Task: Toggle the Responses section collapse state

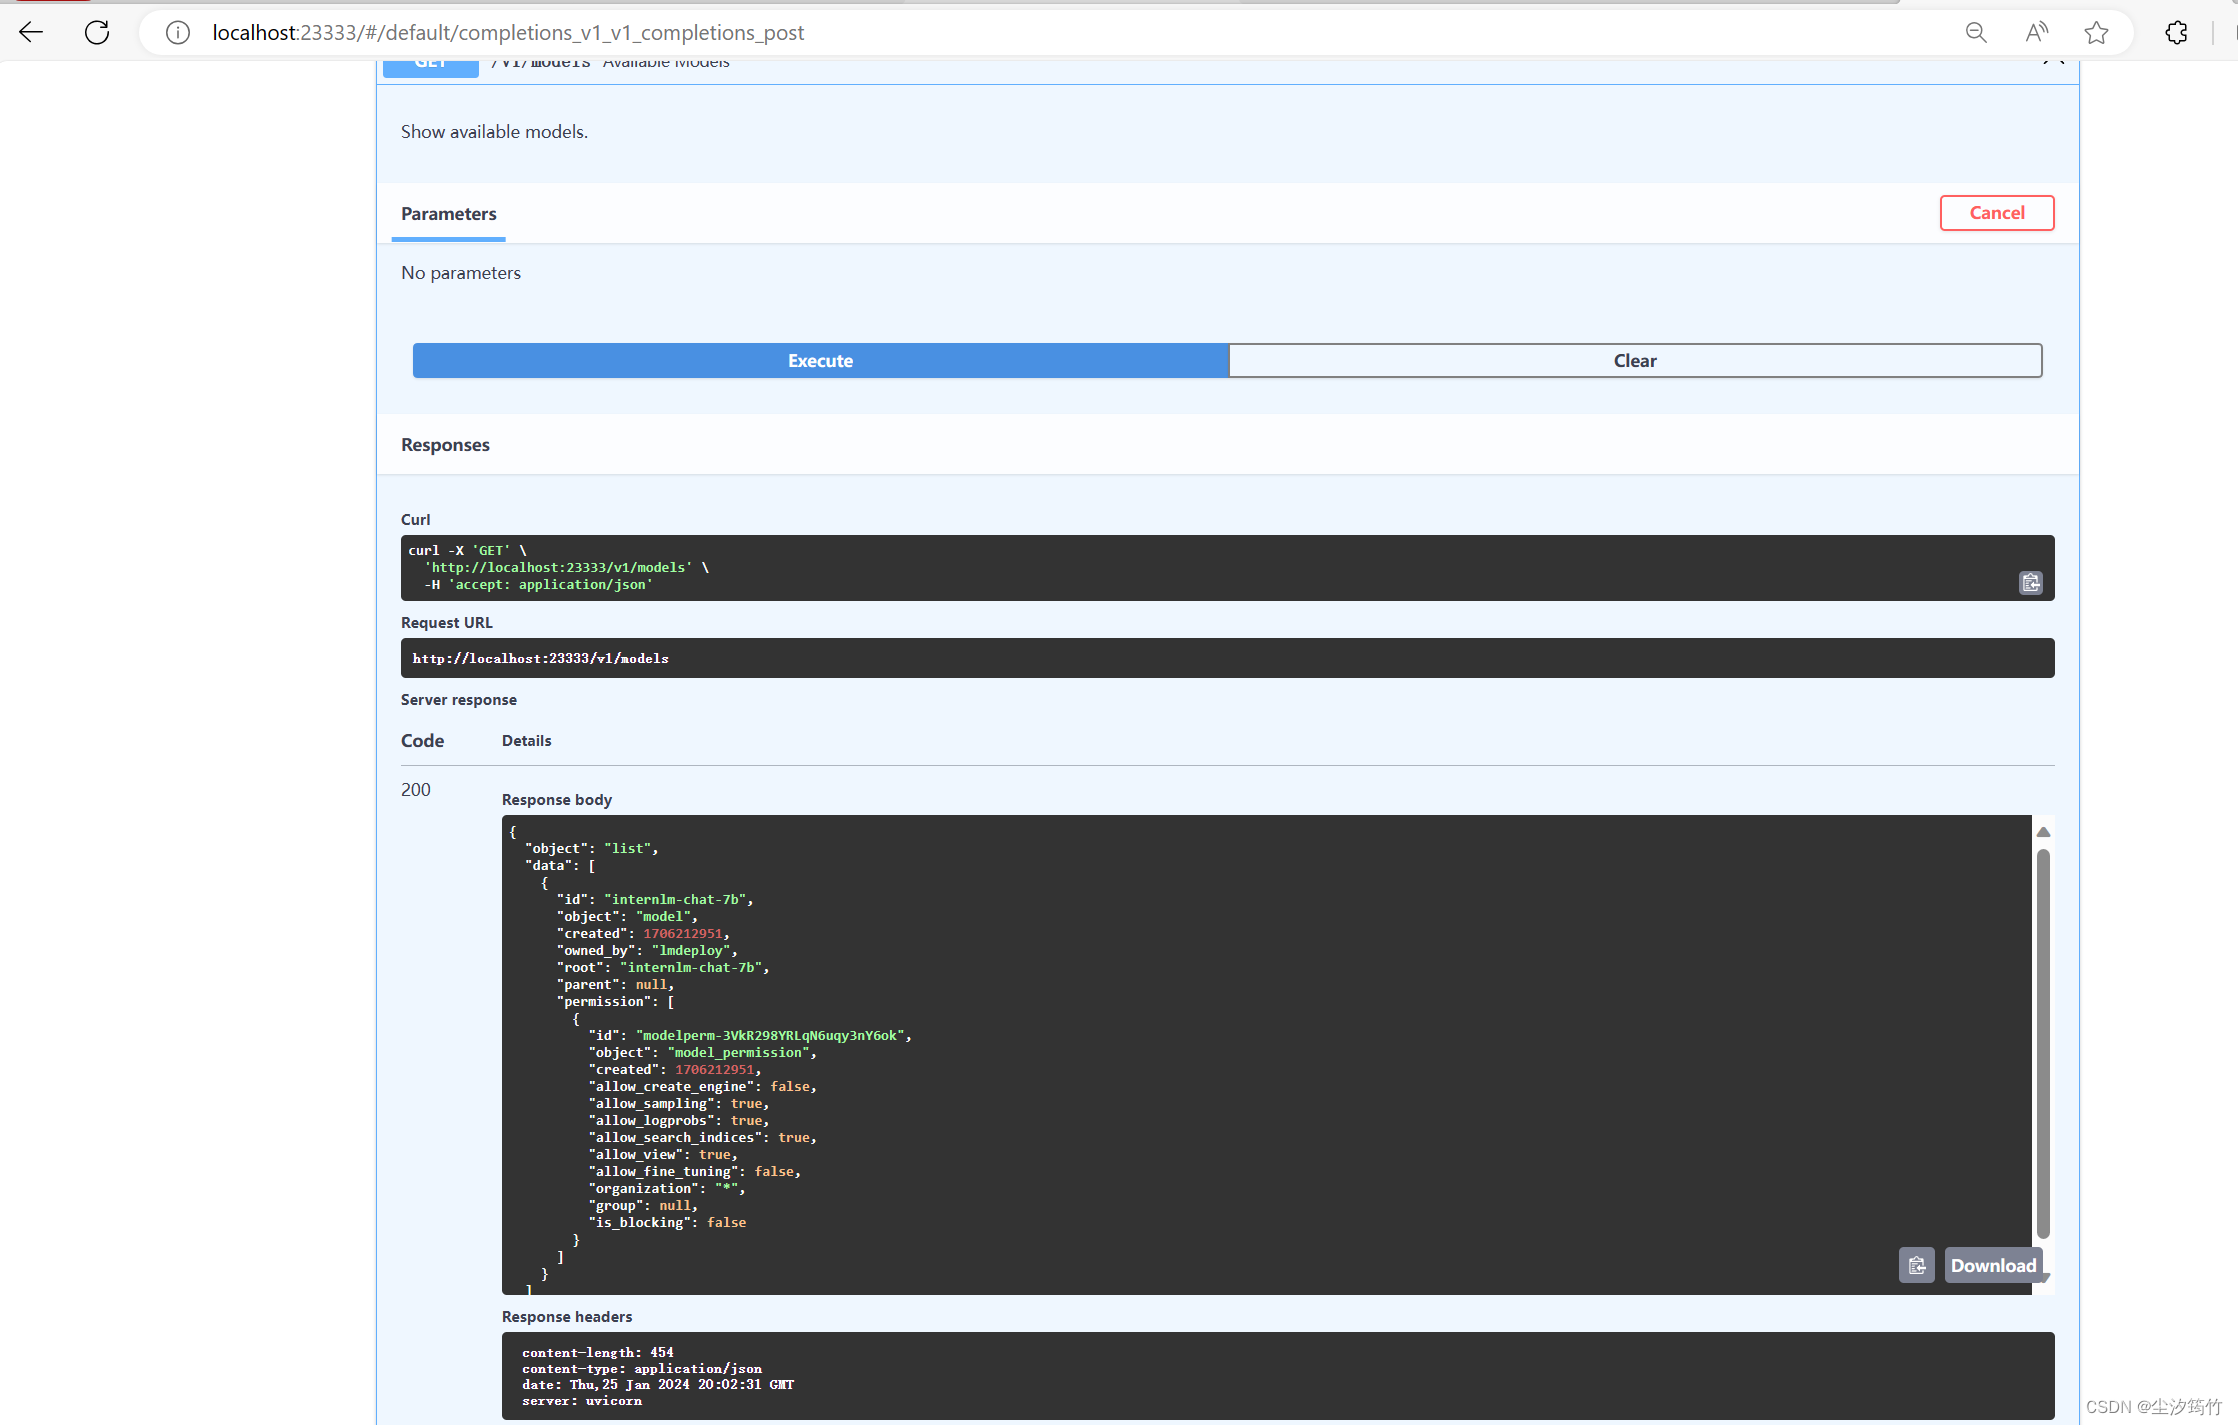Action: 444,443
